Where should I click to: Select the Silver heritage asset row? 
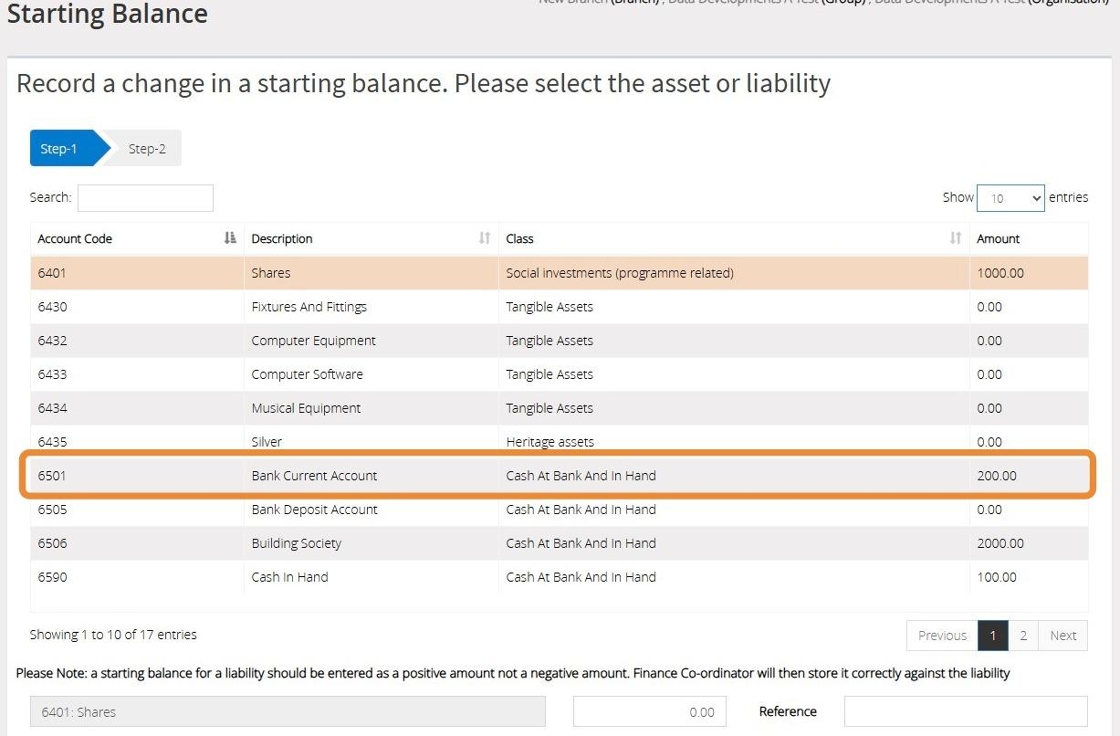pos(267,442)
